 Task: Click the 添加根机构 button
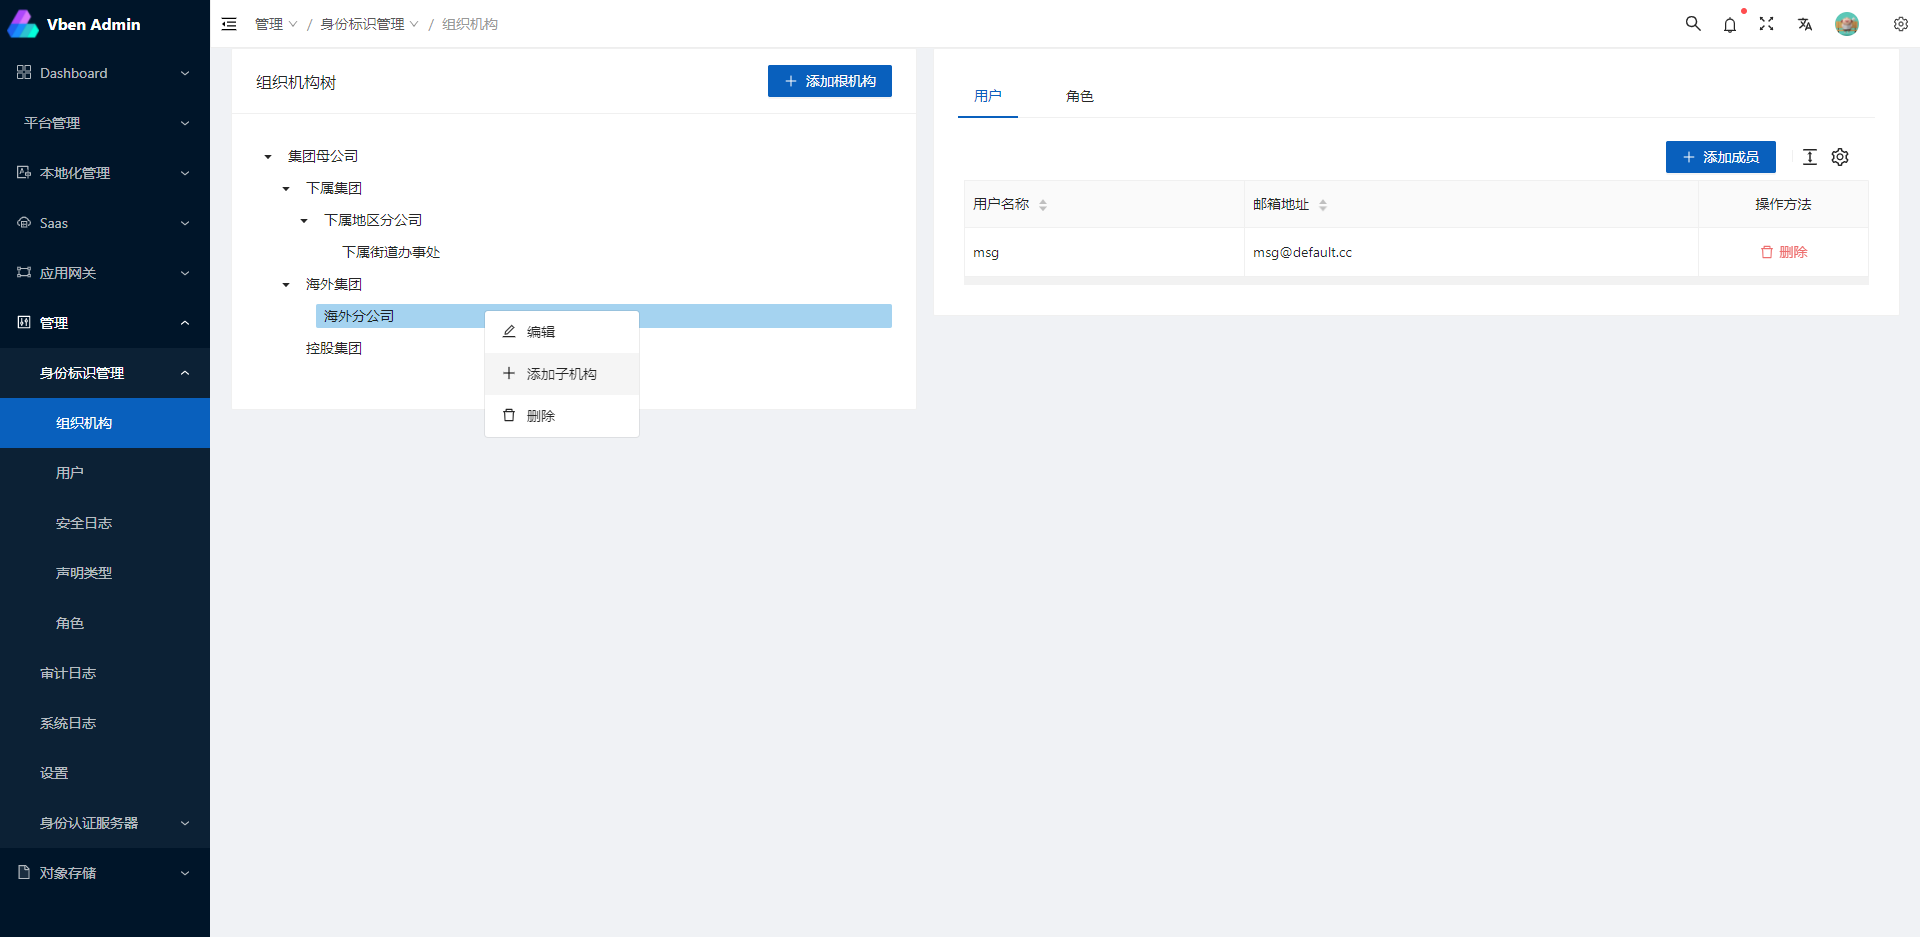click(829, 81)
